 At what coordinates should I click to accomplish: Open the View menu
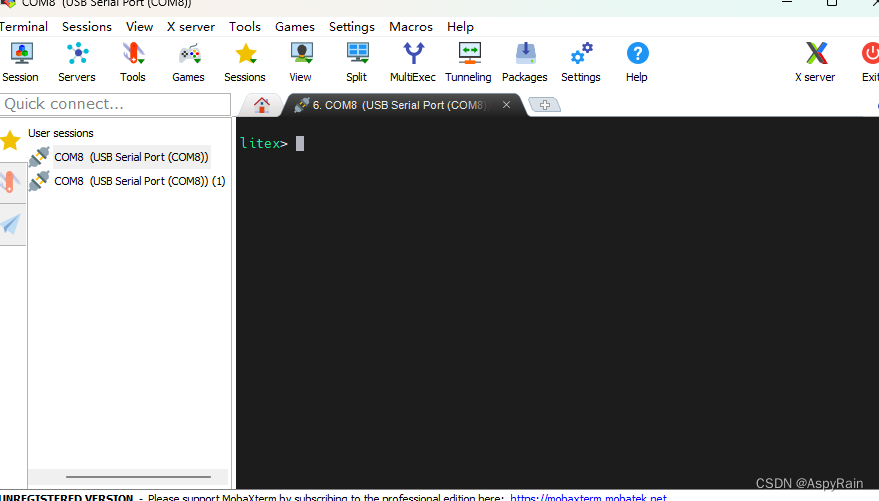click(140, 26)
